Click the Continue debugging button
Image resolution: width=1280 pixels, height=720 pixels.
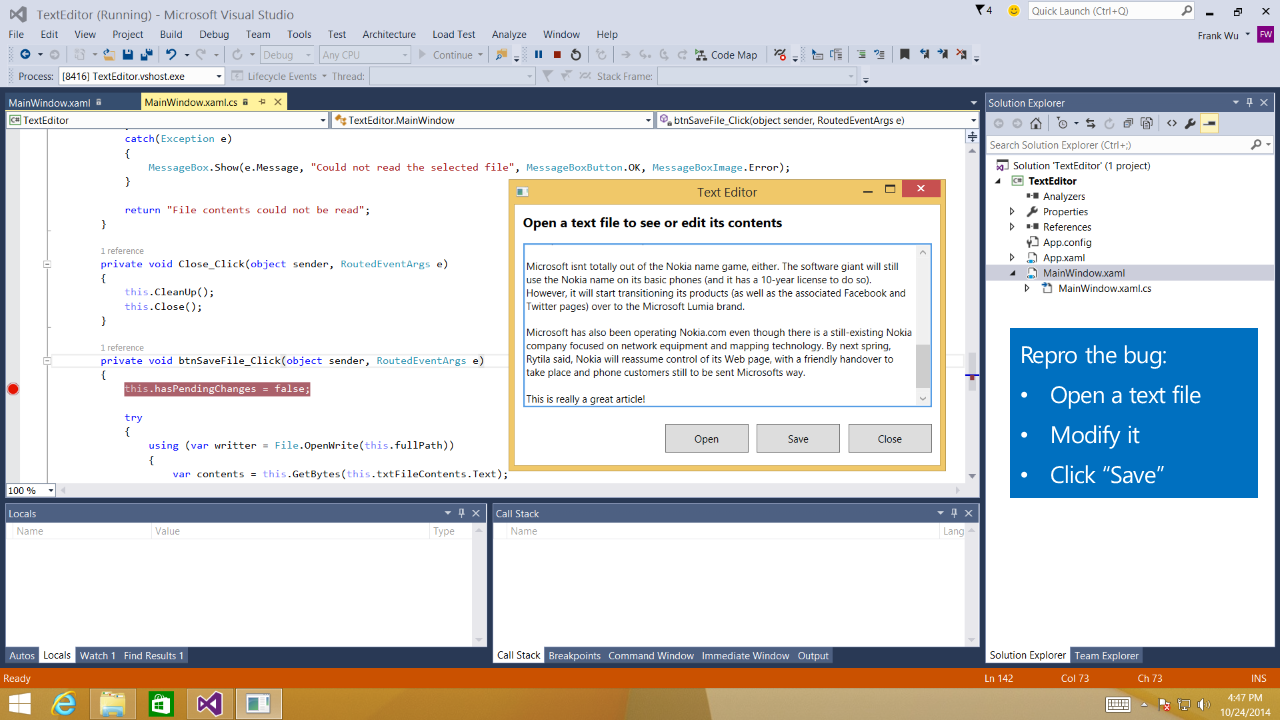[445, 55]
